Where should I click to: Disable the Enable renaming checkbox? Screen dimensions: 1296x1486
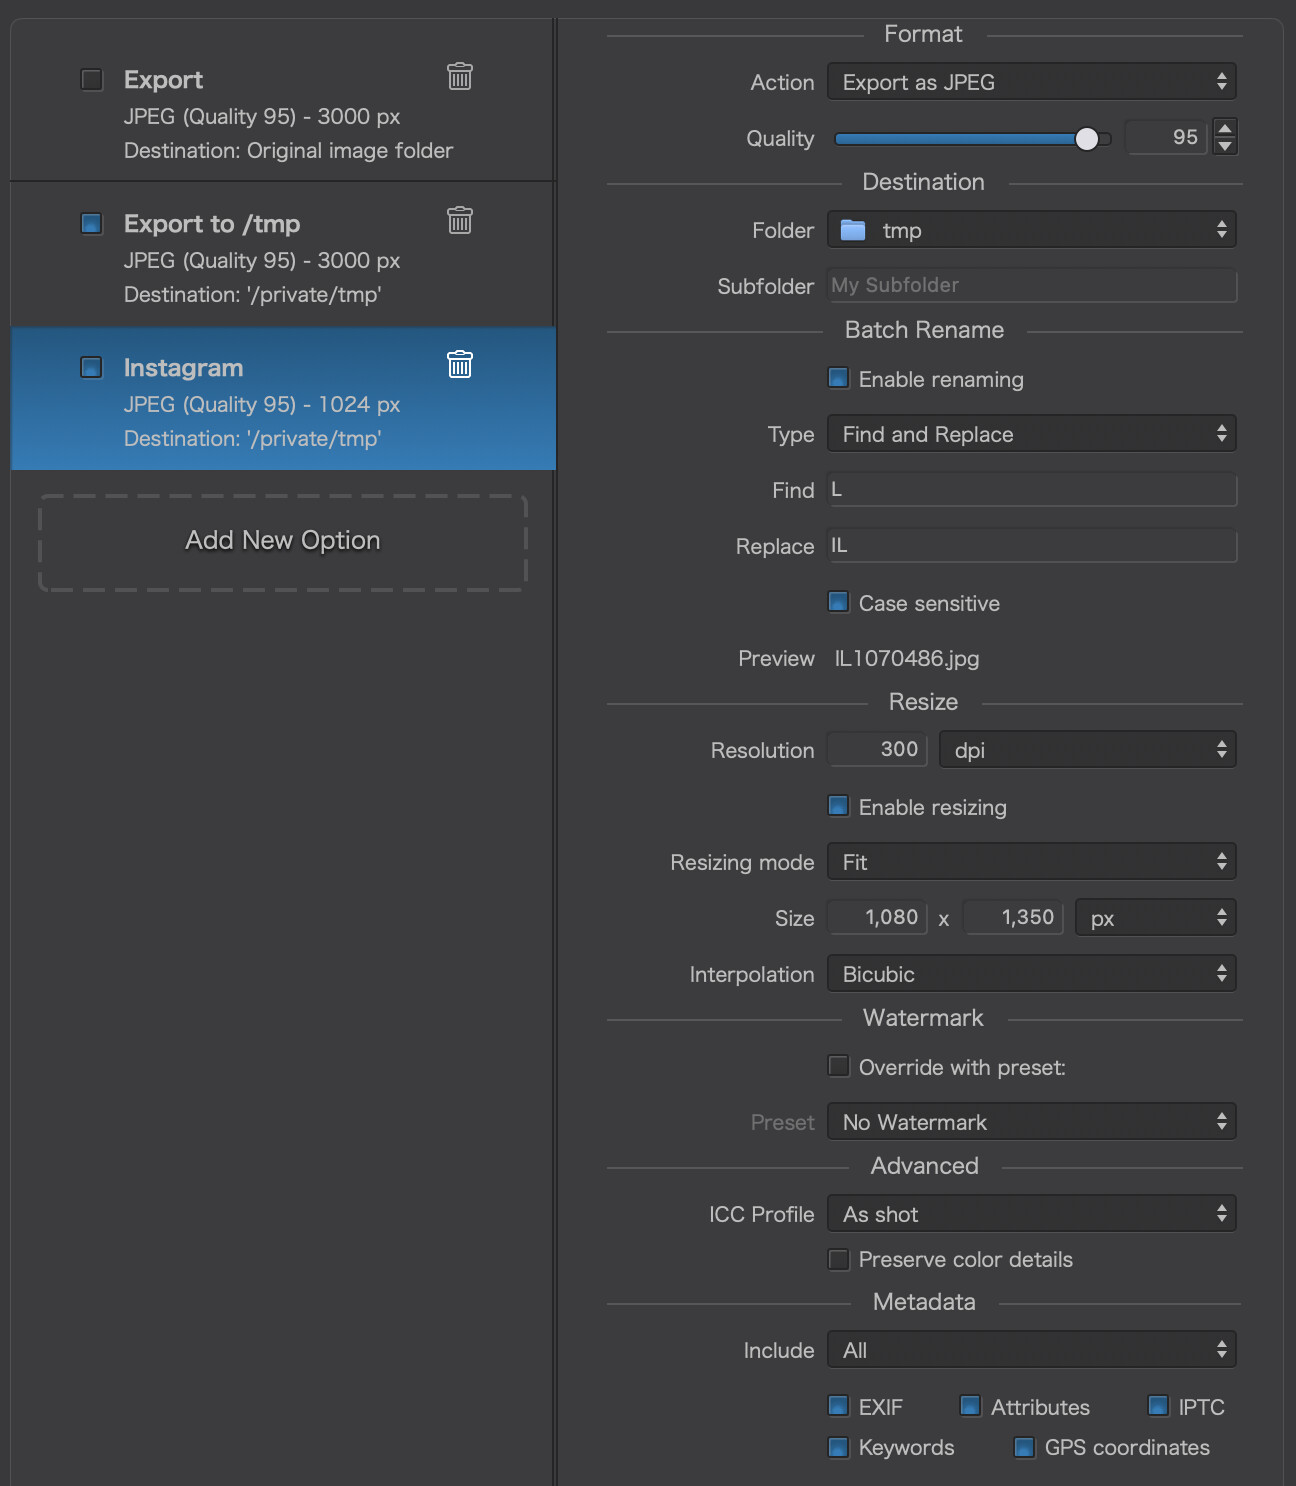point(839,378)
